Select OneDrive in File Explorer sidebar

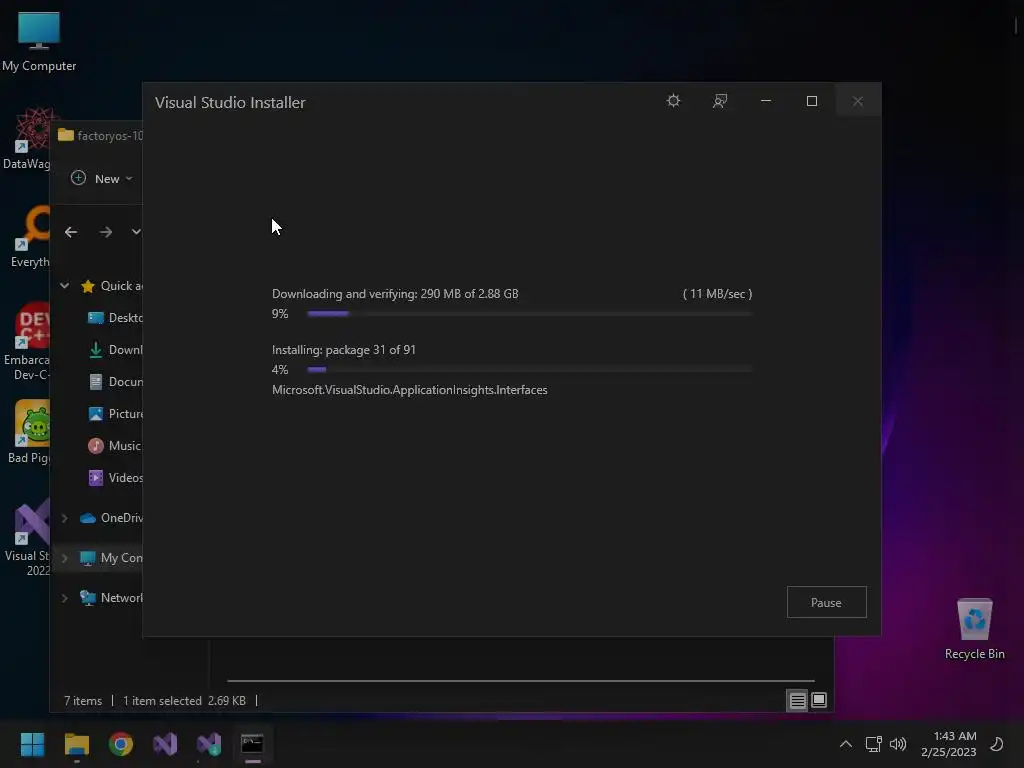click(x=110, y=518)
